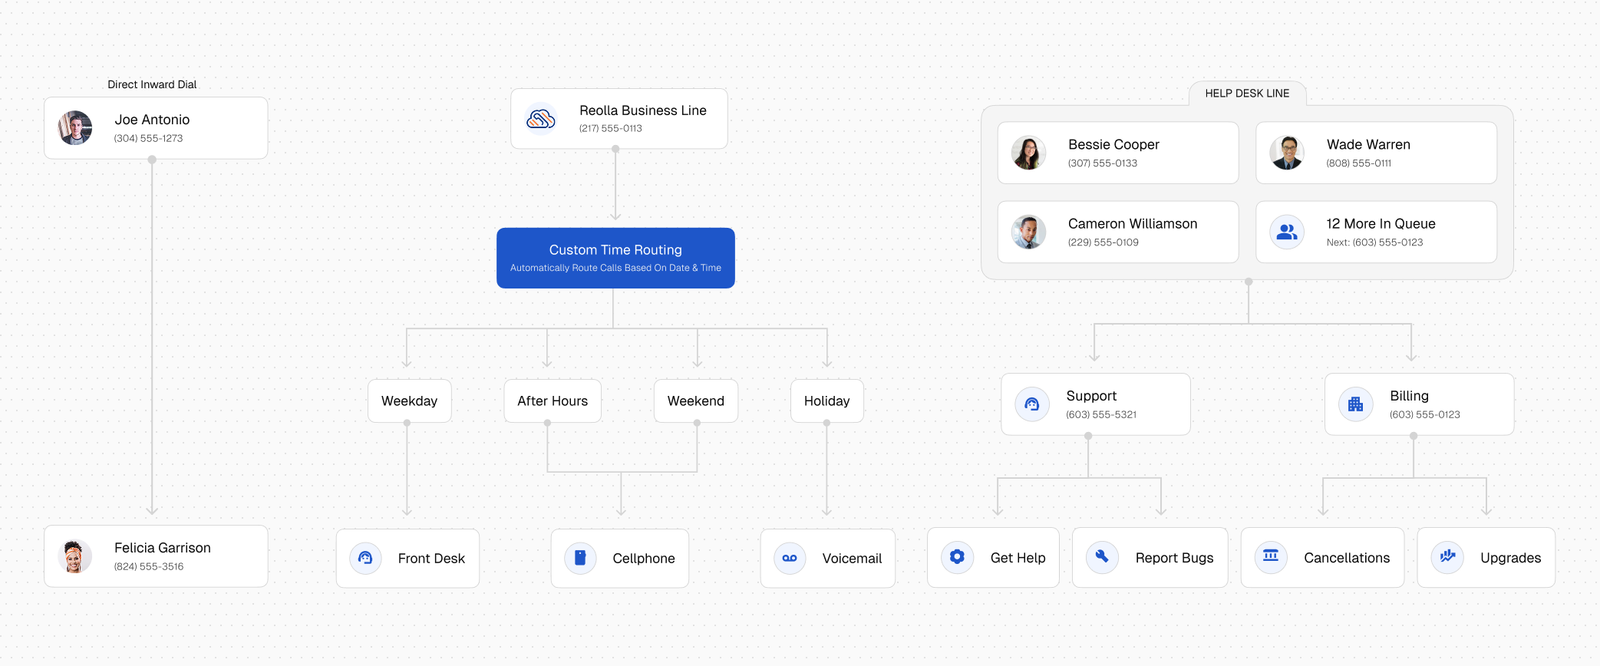The image size is (1600, 666).
Task: Open Bessie Cooper's contact card
Action: point(1117,153)
